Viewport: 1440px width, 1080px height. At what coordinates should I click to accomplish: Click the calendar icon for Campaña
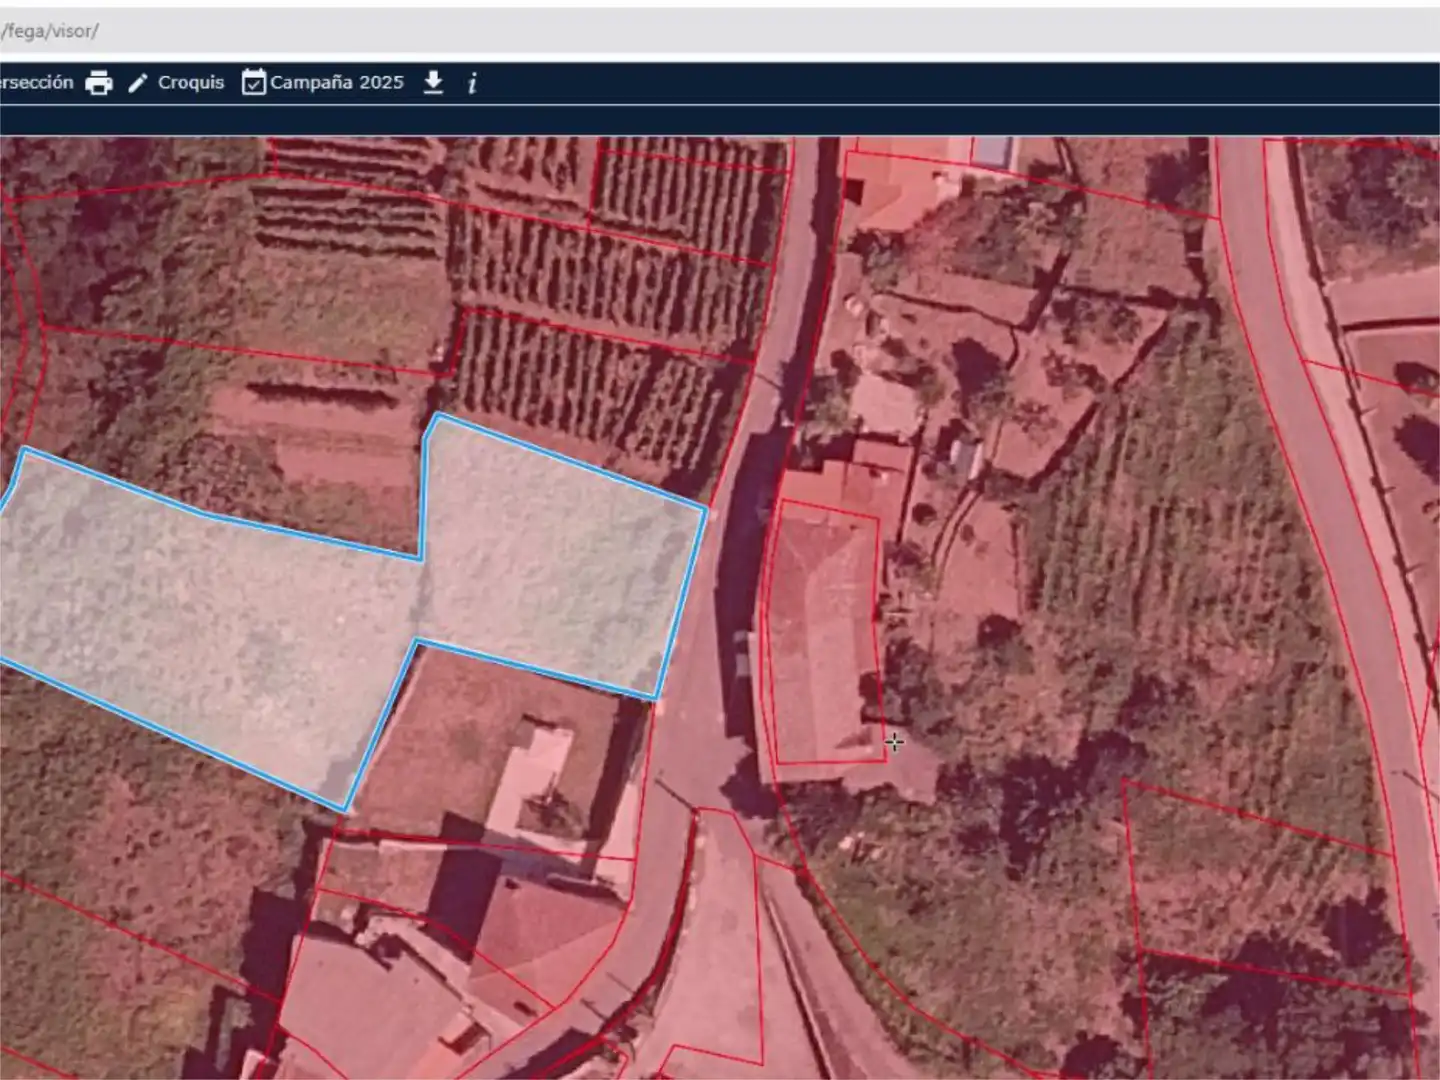pyautogui.click(x=254, y=82)
